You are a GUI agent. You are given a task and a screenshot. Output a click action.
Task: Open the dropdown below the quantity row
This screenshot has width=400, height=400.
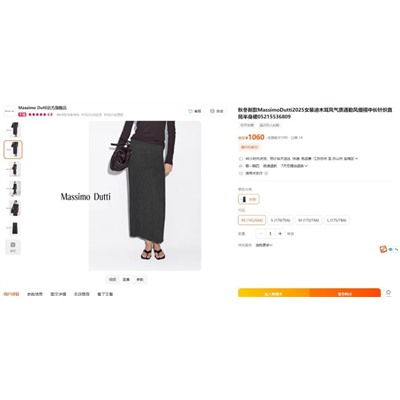[x=264, y=245]
